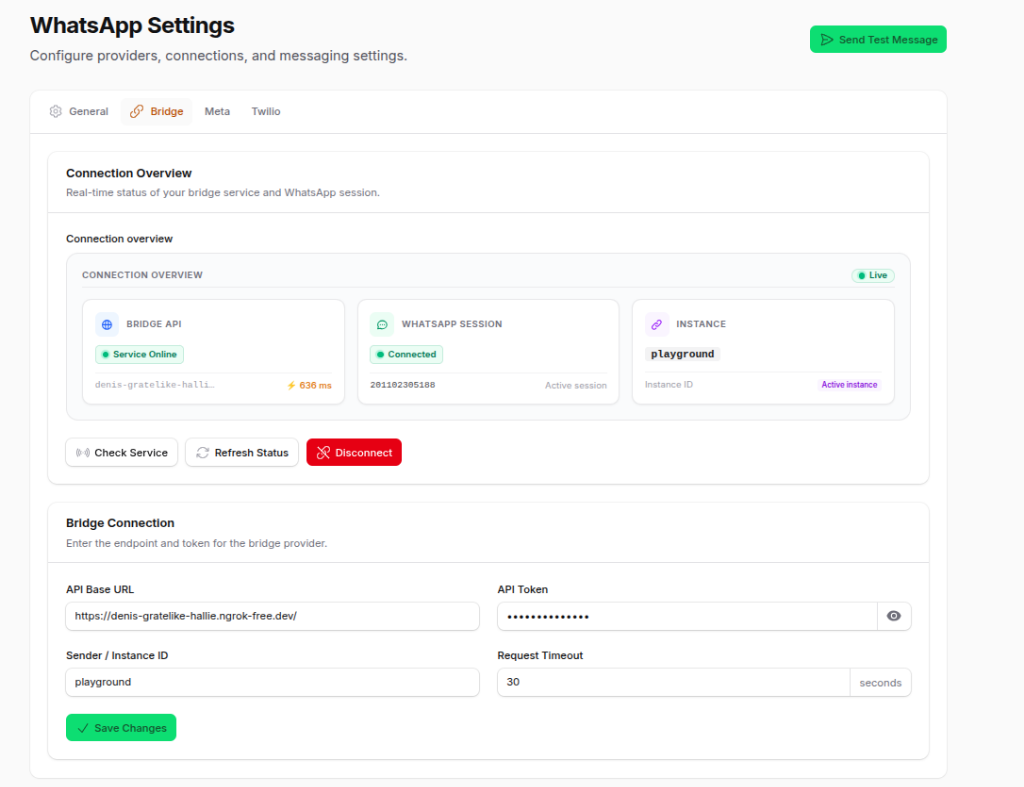Focus the API Base URL field
This screenshot has height=787, width=1024.
click(x=272, y=617)
